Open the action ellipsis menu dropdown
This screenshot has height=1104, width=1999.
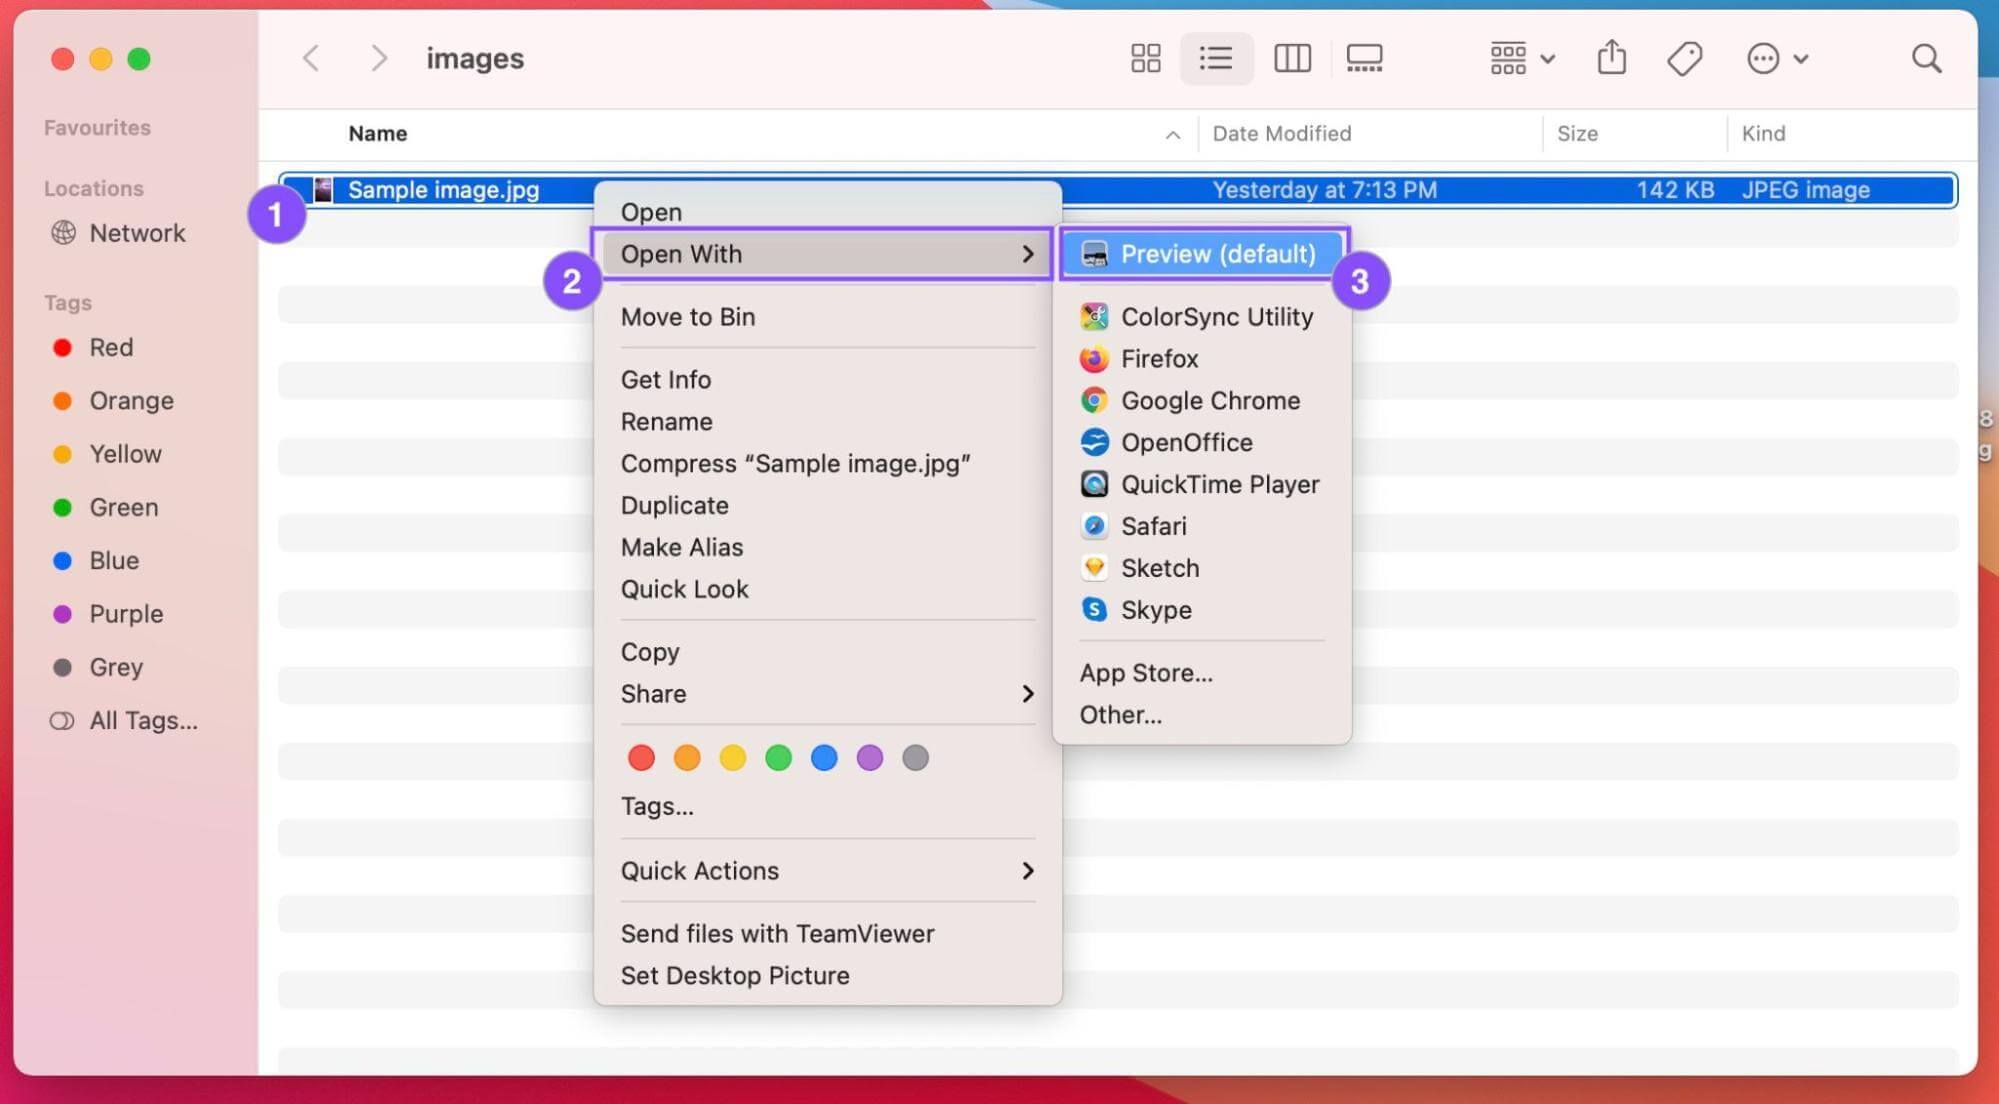tap(1777, 58)
